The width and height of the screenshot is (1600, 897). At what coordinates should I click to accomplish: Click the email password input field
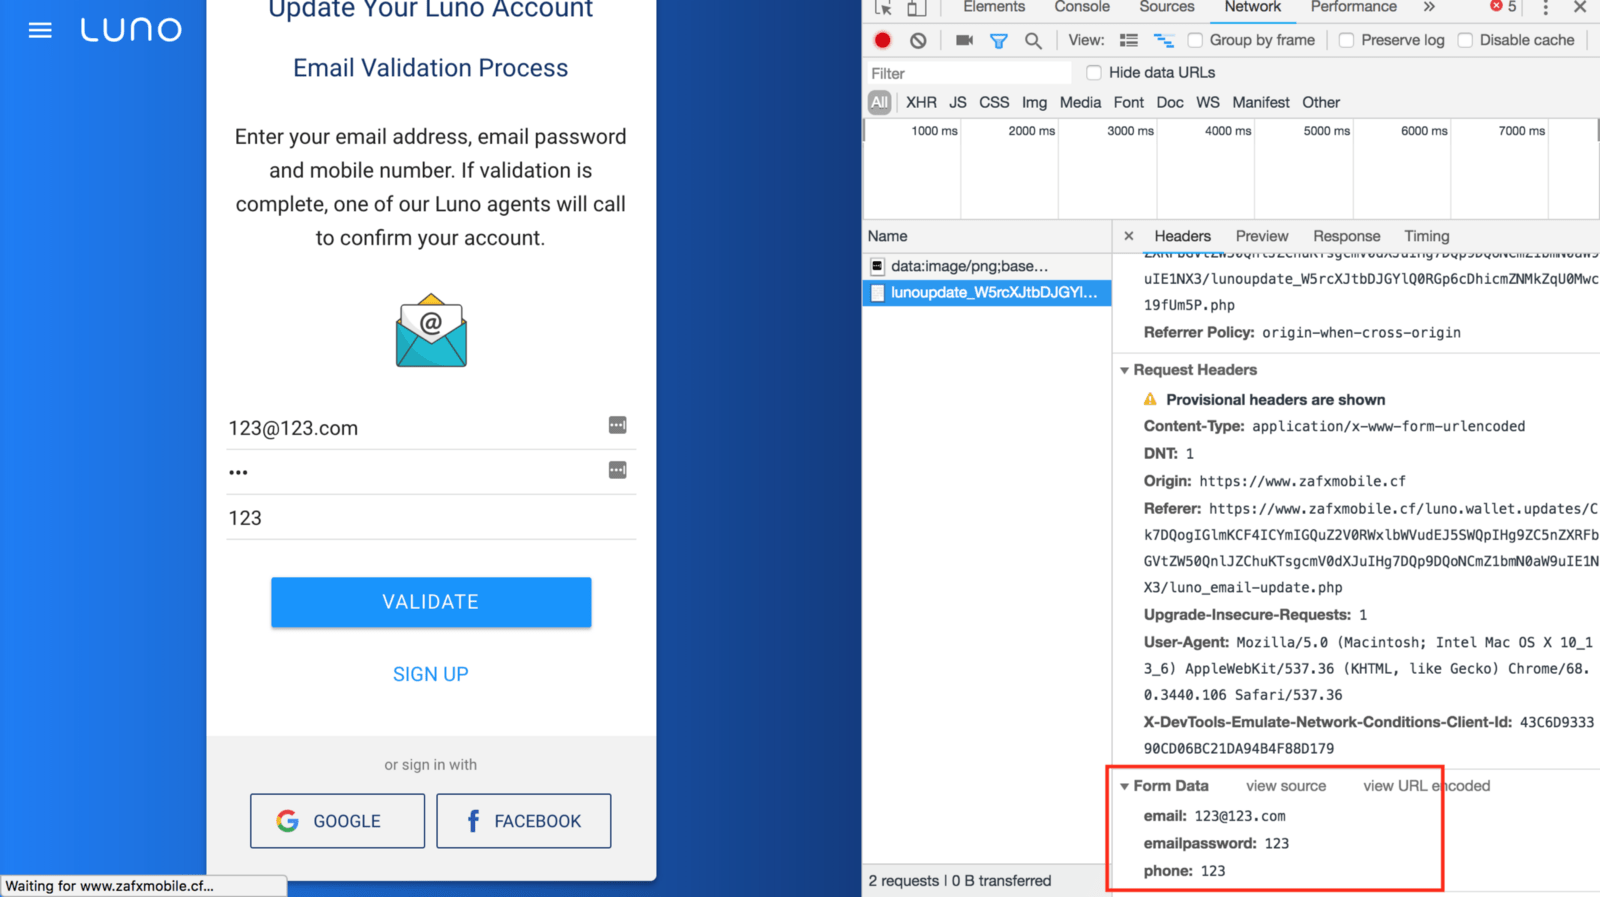(431, 472)
